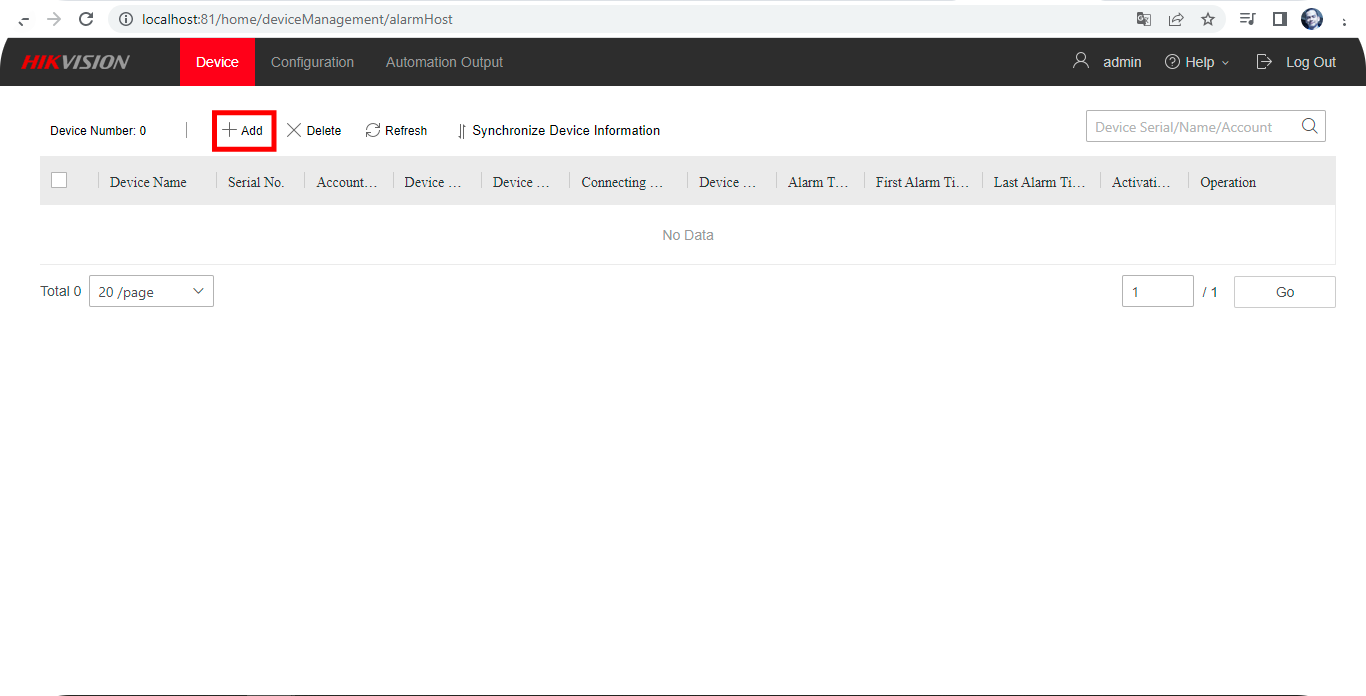
Task: Bookmark page with star icon
Action: click(1208, 19)
